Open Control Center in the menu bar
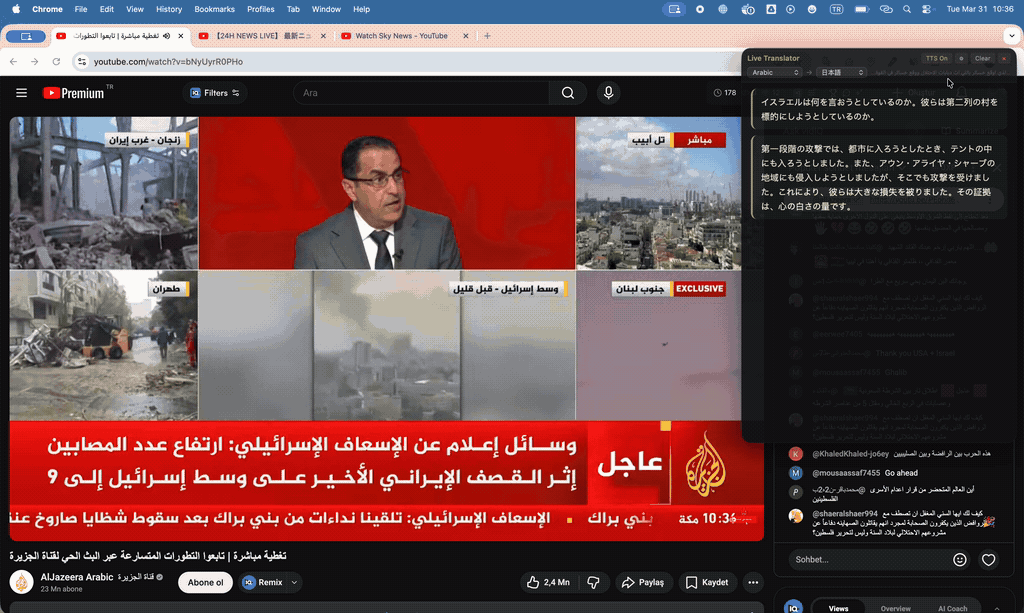This screenshot has height=613, width=1024. point(926,9)
